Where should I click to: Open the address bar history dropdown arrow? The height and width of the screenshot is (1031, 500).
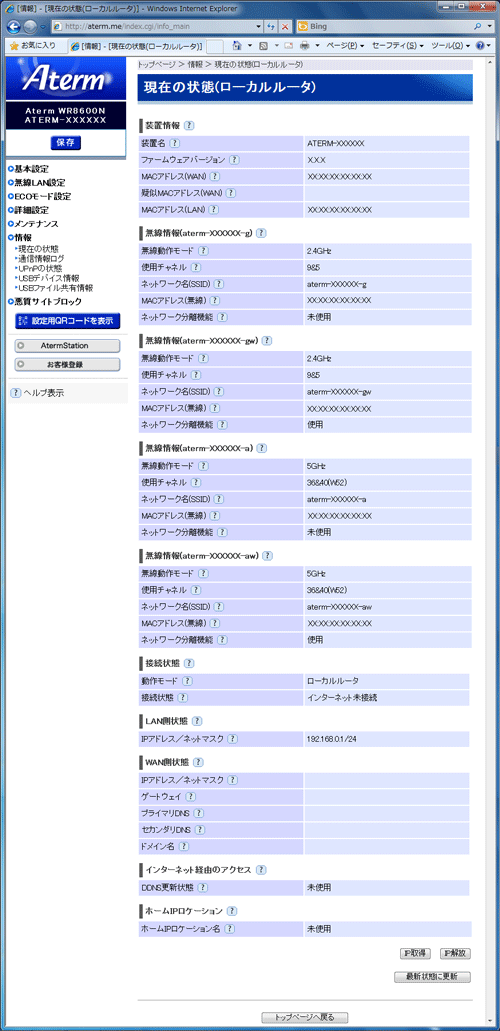click(x=259, y=27)
